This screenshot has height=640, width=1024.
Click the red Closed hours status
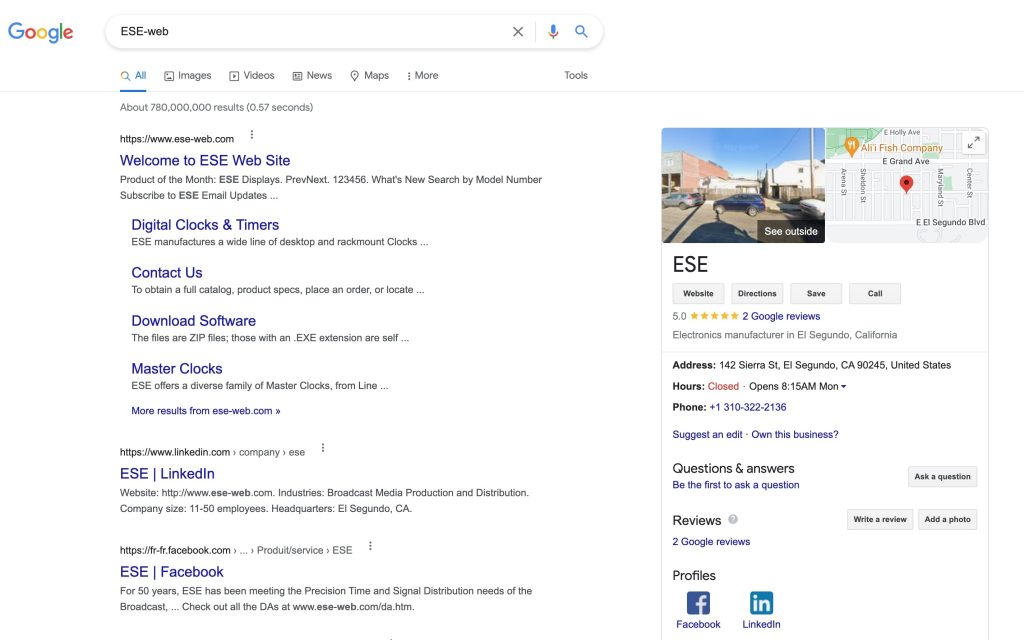[723, 387]
